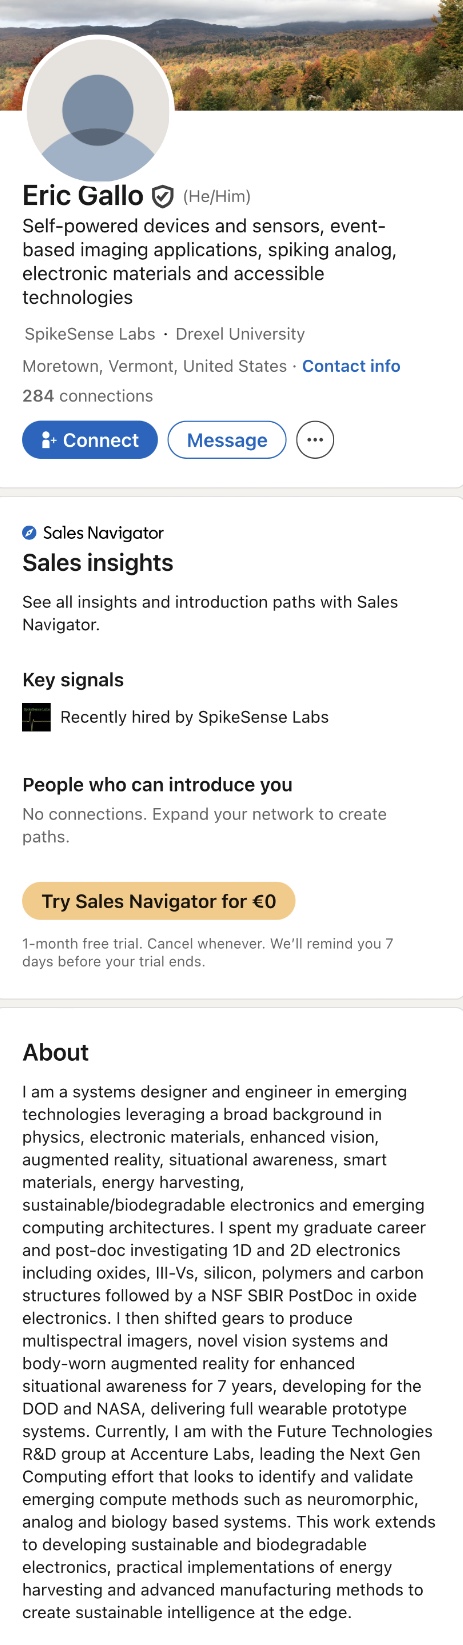Click the (He/Him) pronouns label

pos(217,197)
